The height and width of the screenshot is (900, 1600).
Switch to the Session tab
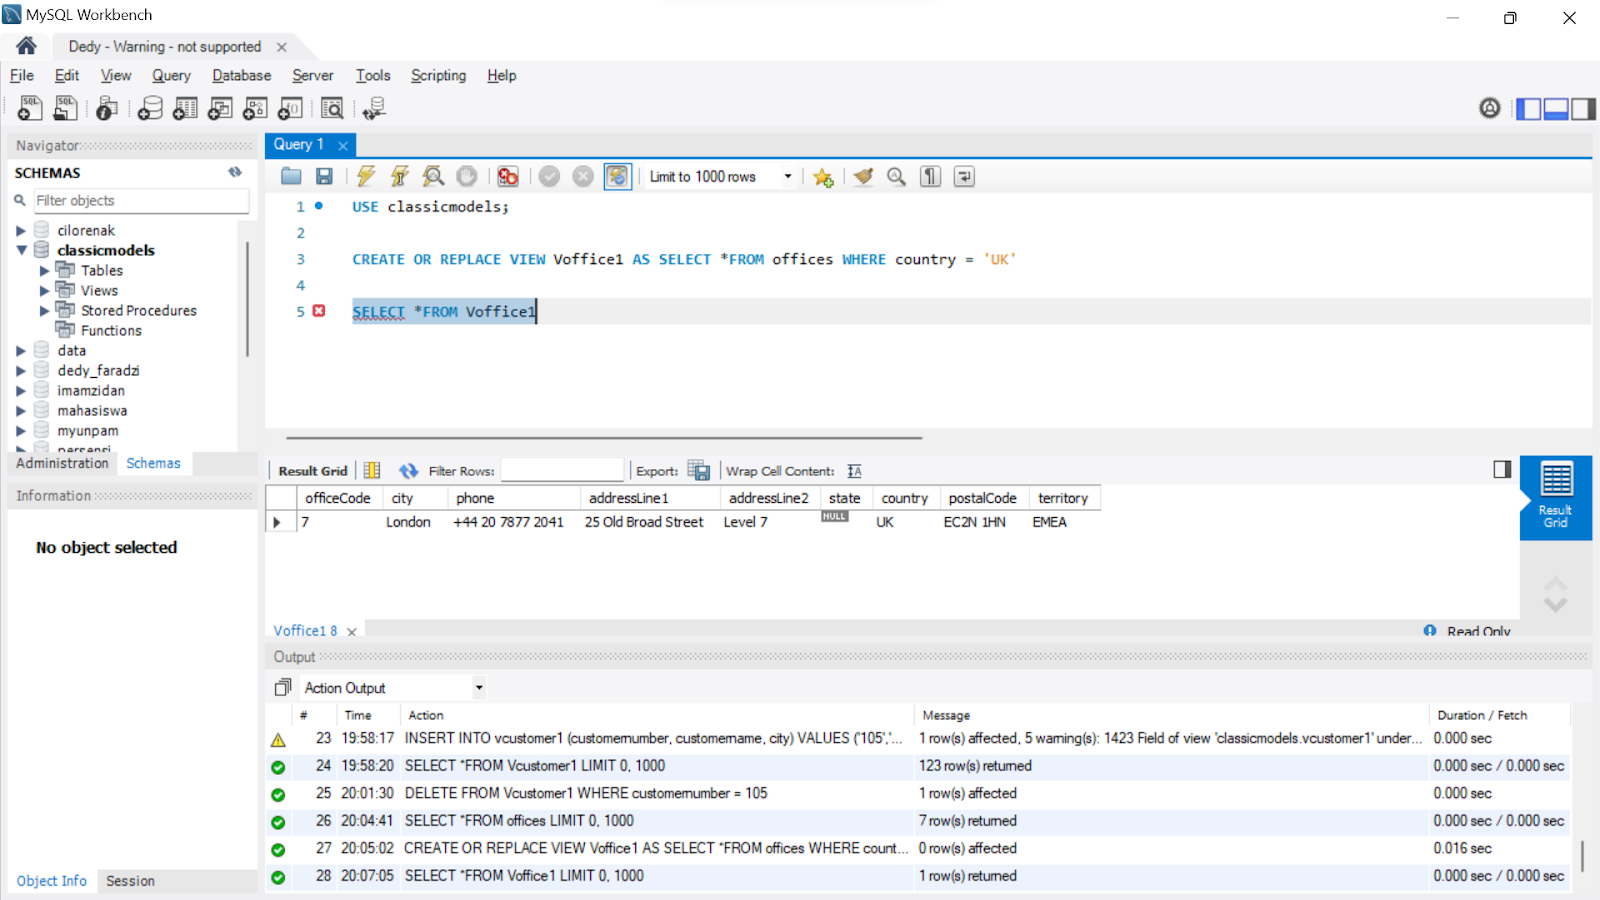coord(130,881)
